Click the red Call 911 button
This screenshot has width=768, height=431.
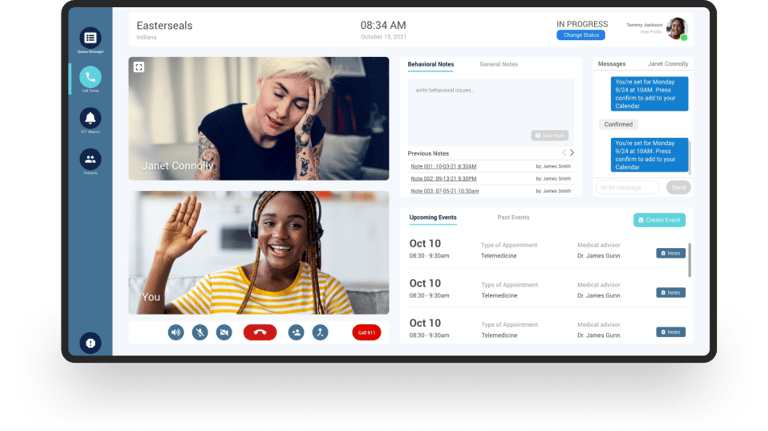click(366, 333)
